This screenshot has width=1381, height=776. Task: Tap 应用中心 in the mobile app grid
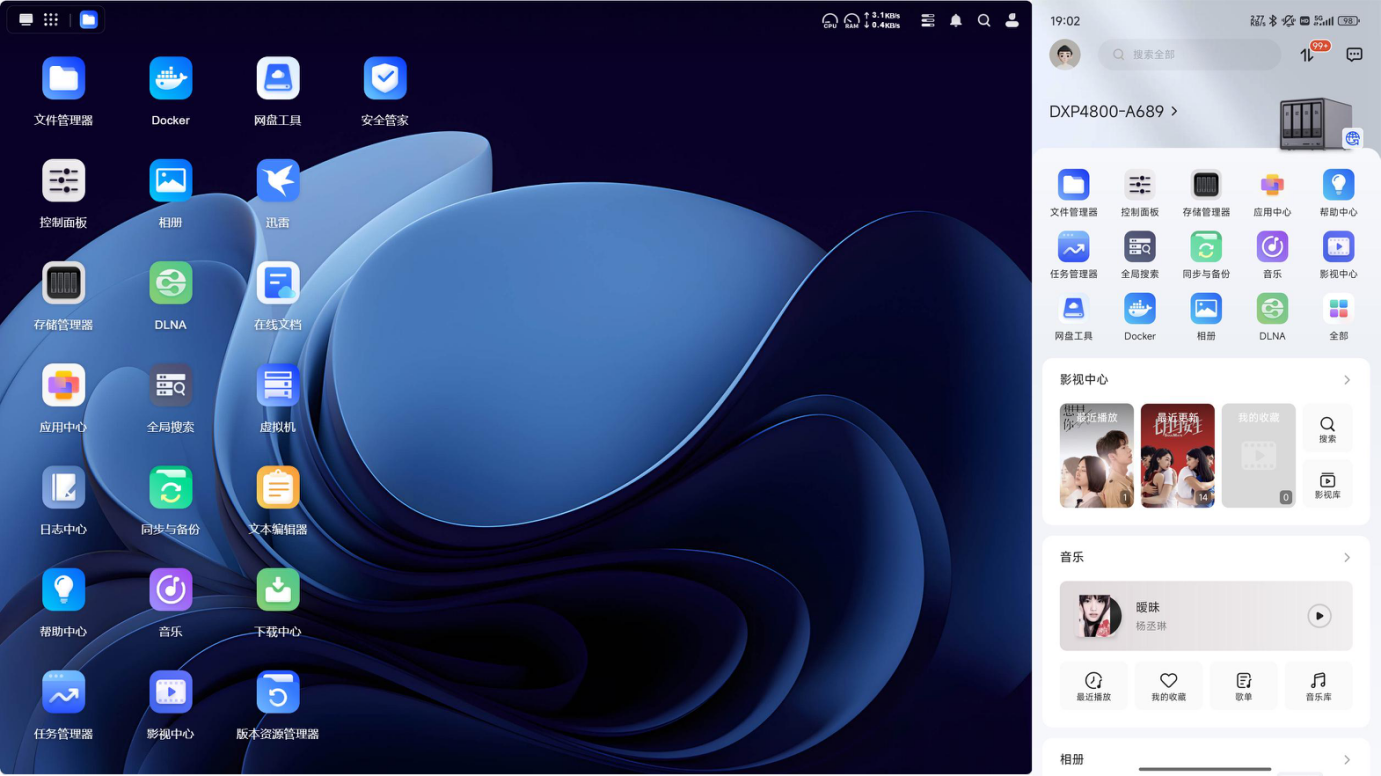(1272, 185)
